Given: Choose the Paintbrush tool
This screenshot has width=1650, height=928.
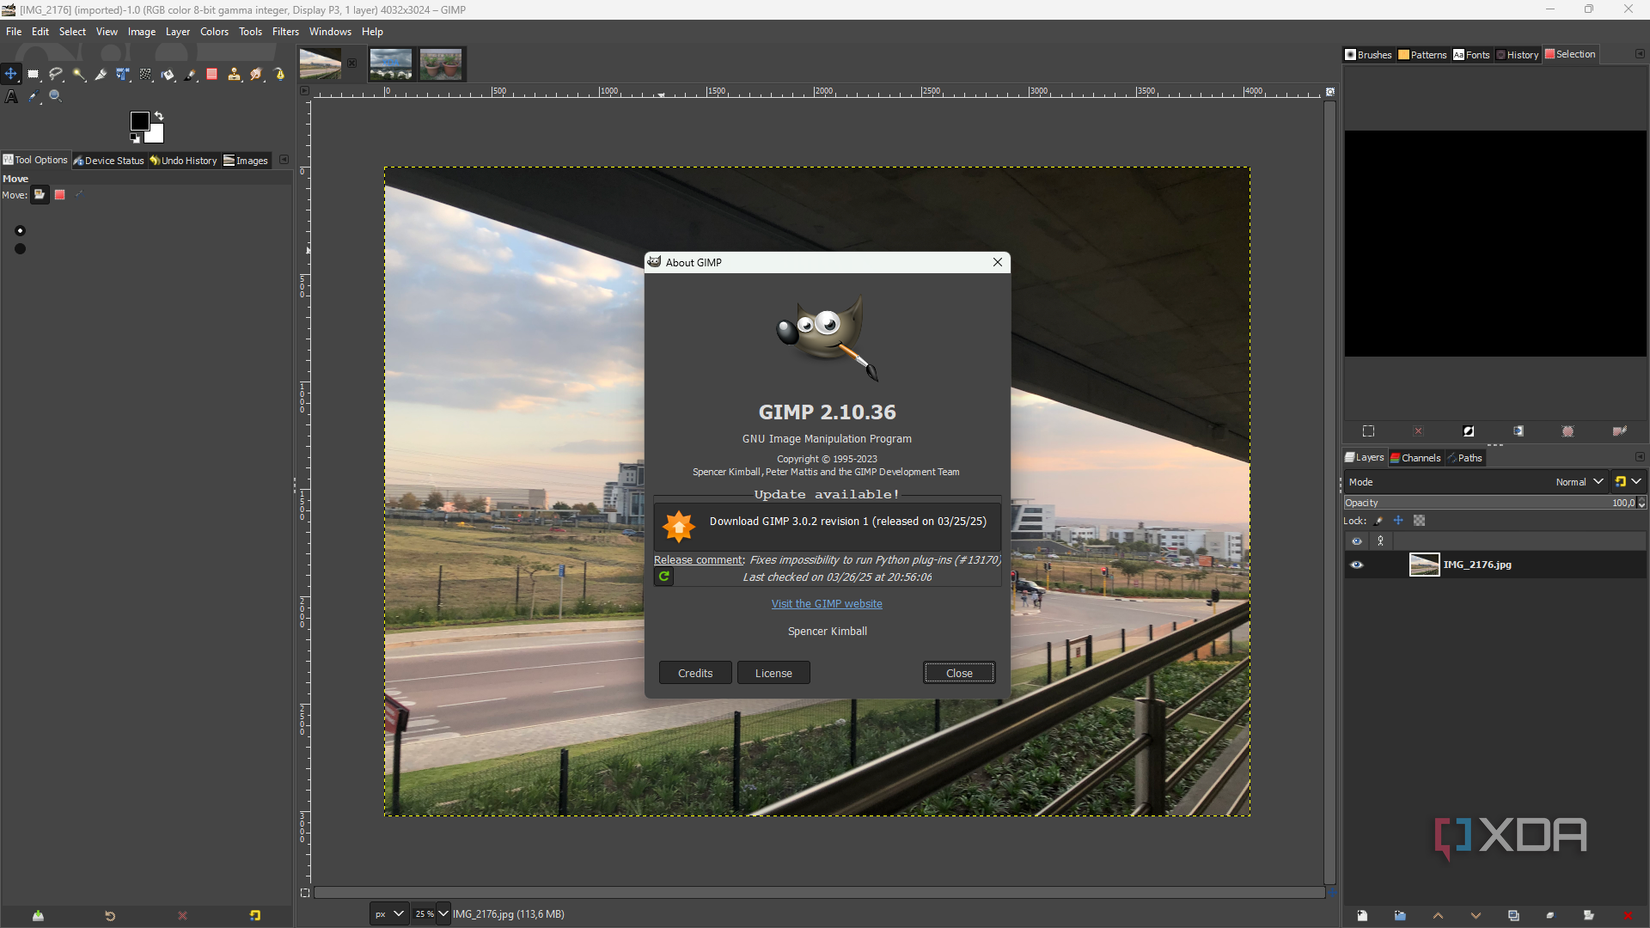Looking at the screenshot, I should pyautogui.click(x=190, y=74).
